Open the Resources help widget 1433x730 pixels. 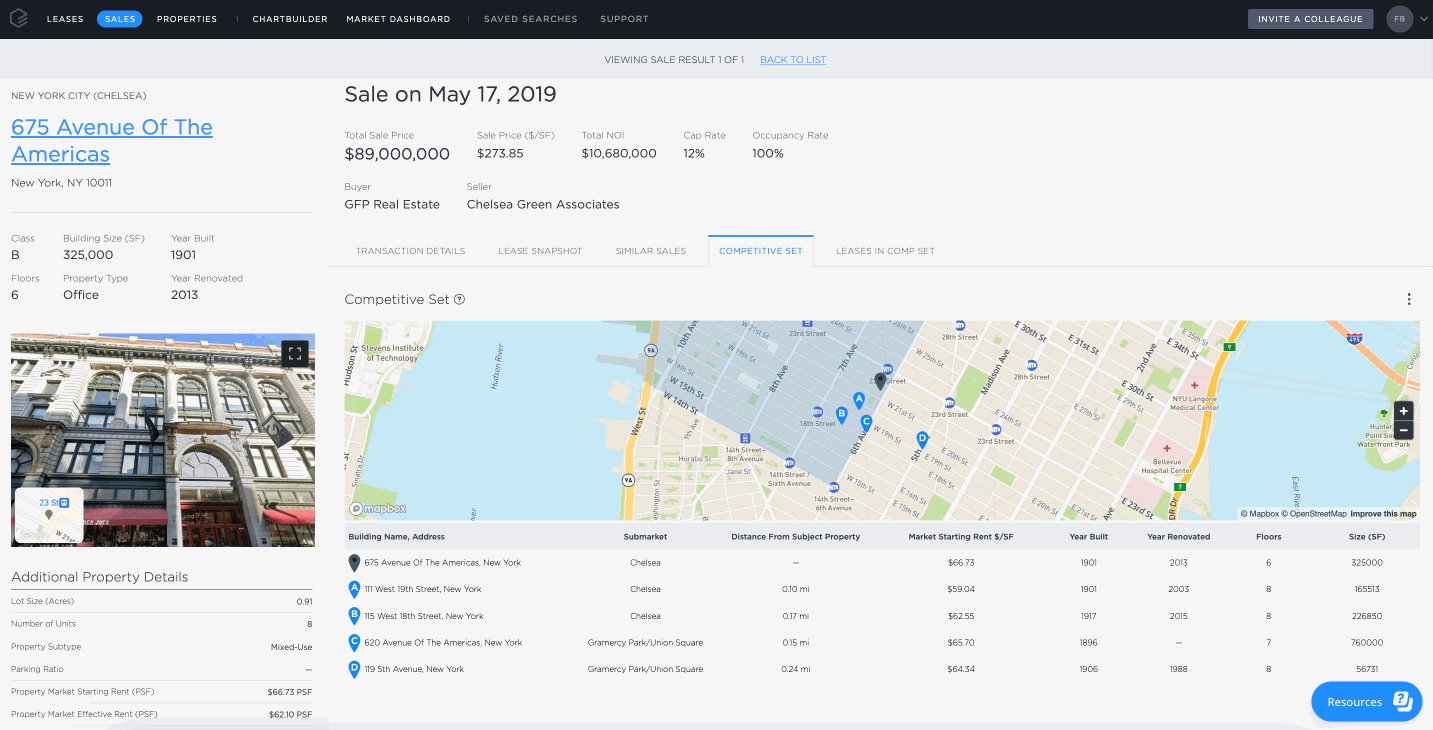point(1366,702)
